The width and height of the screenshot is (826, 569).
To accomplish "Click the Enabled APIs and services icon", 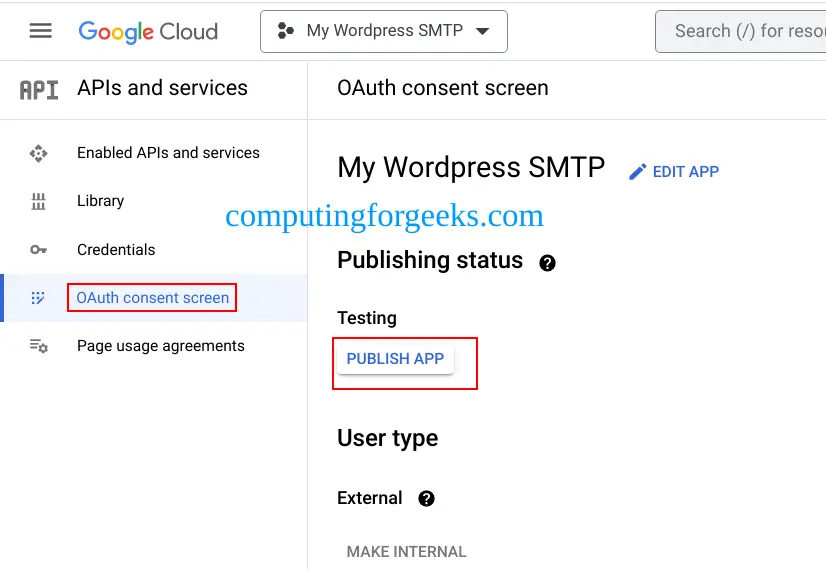I will (x=38, y=153).
